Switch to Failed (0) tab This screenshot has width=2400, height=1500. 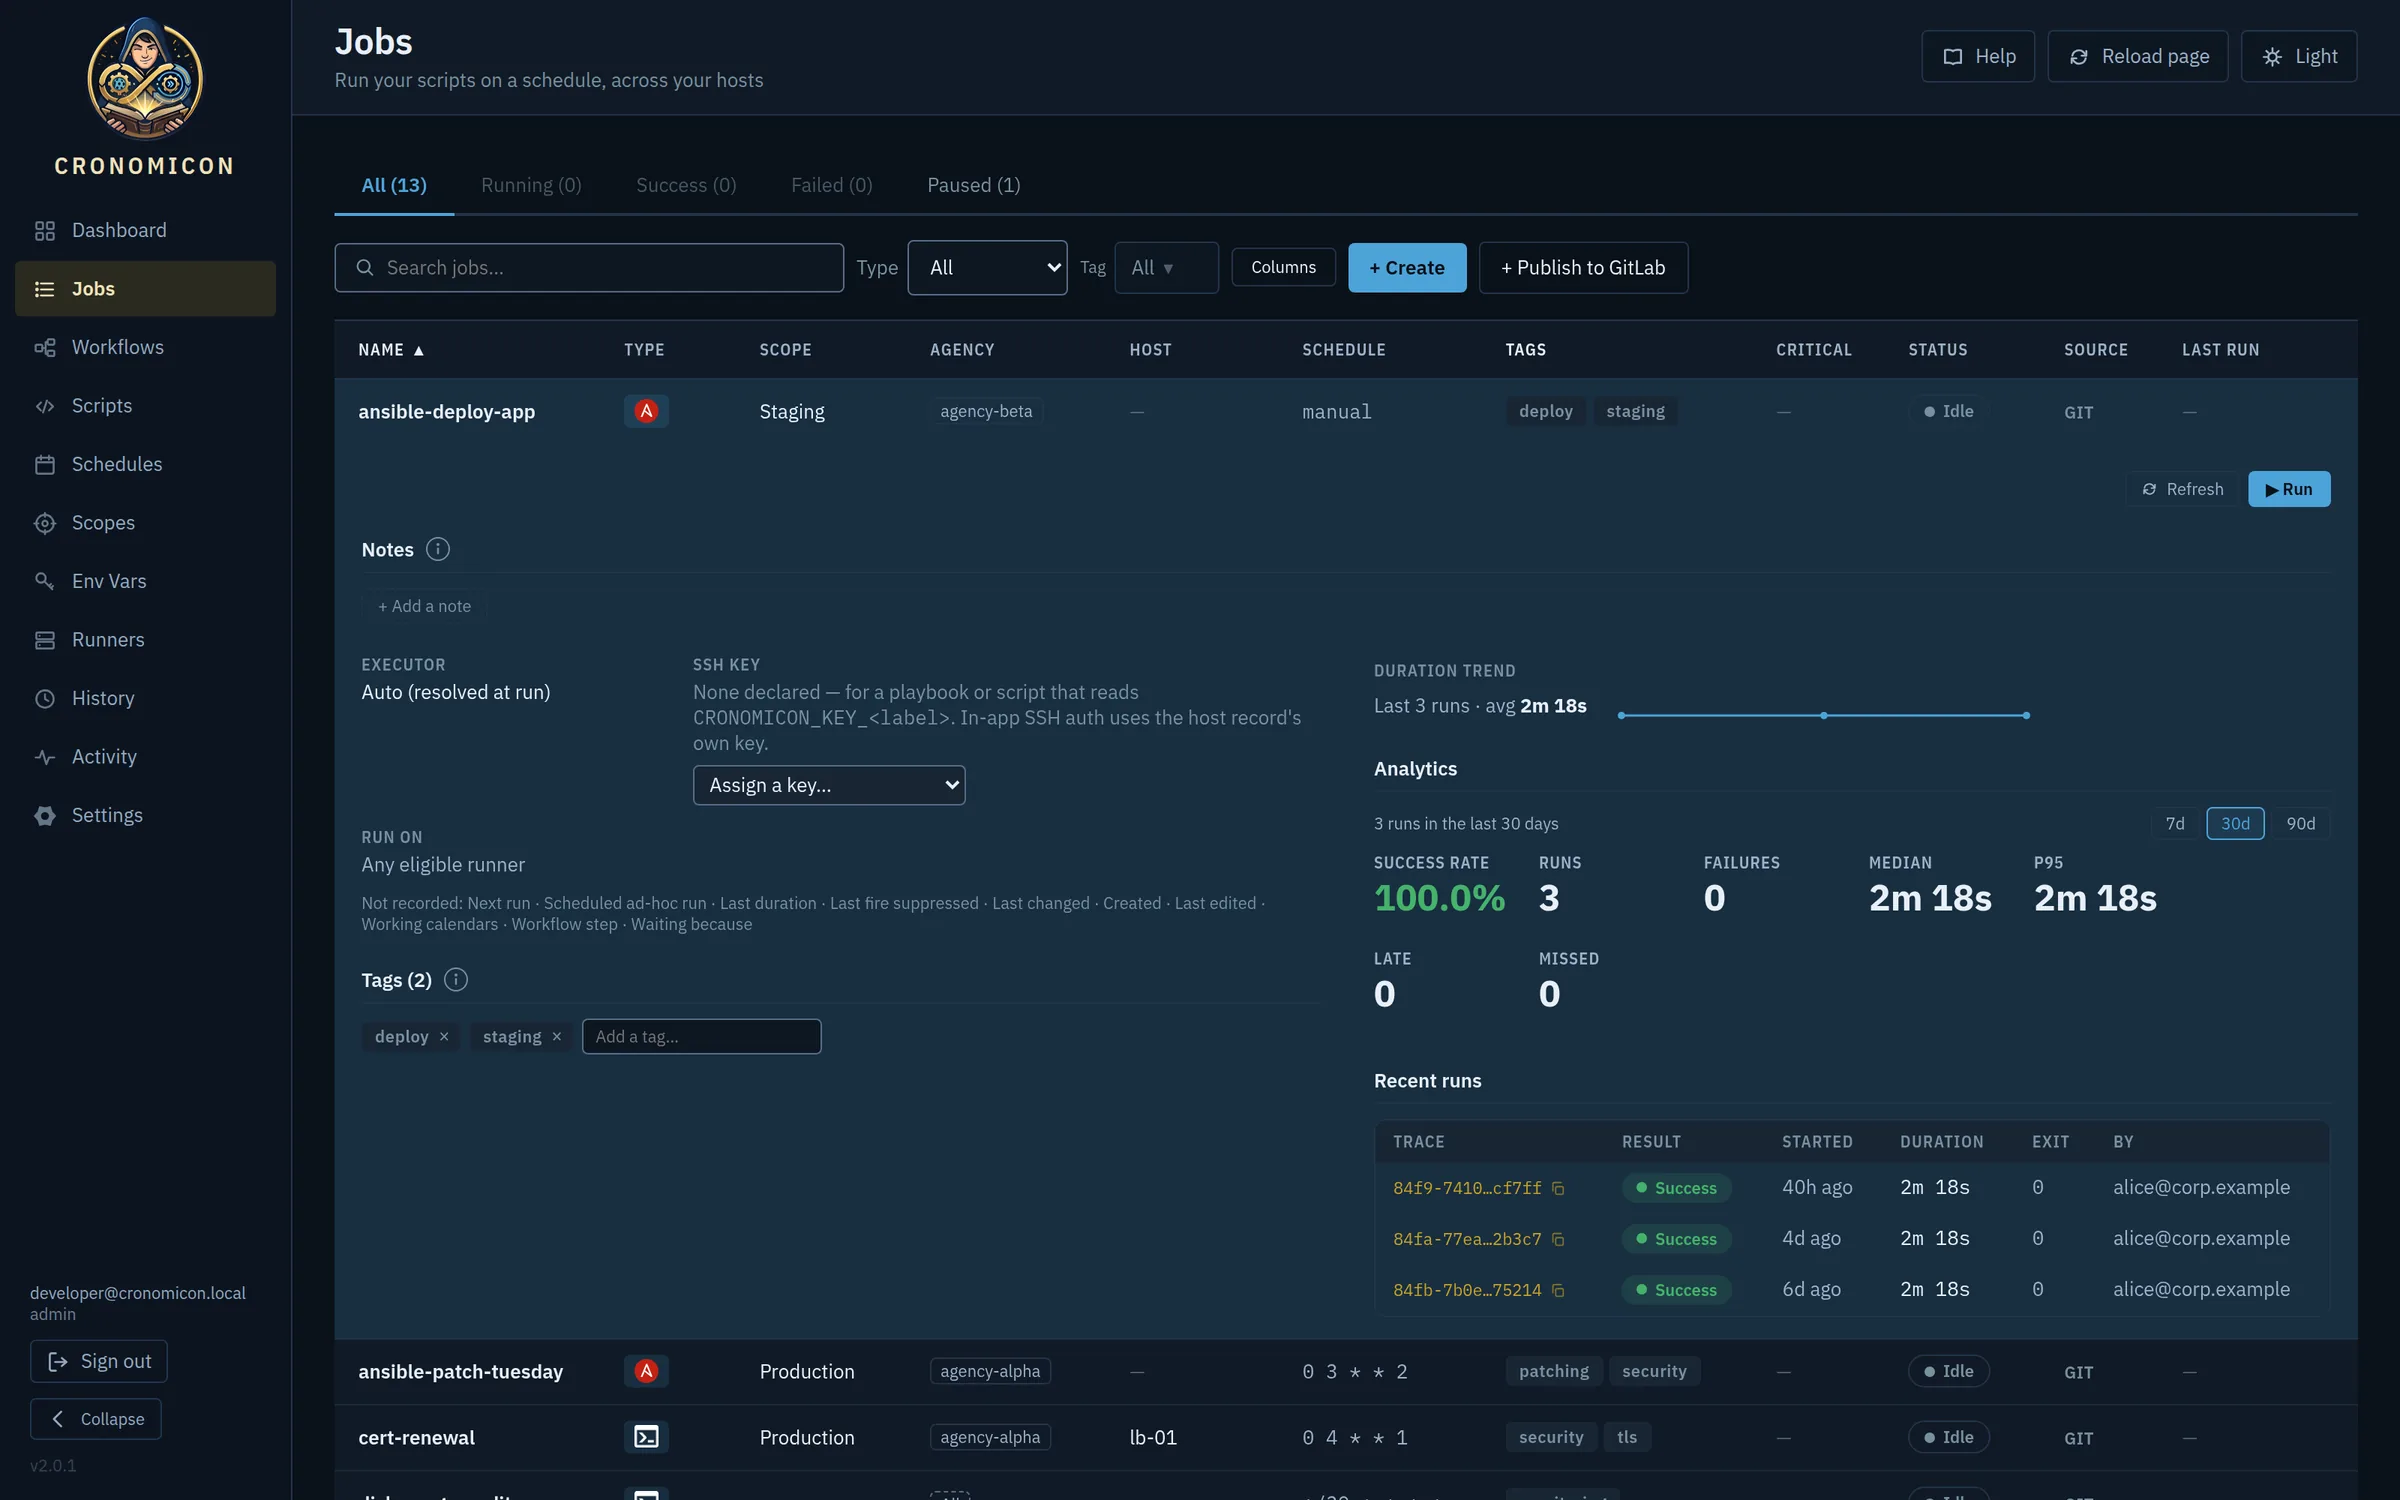(x=832, y=185)
